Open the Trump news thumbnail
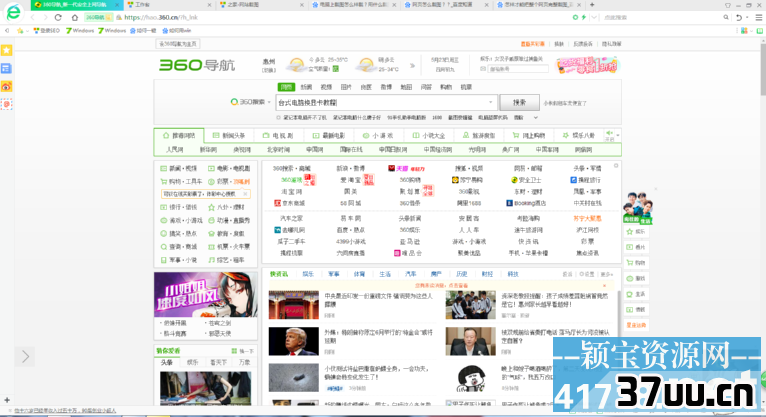 tap(294, 341)
